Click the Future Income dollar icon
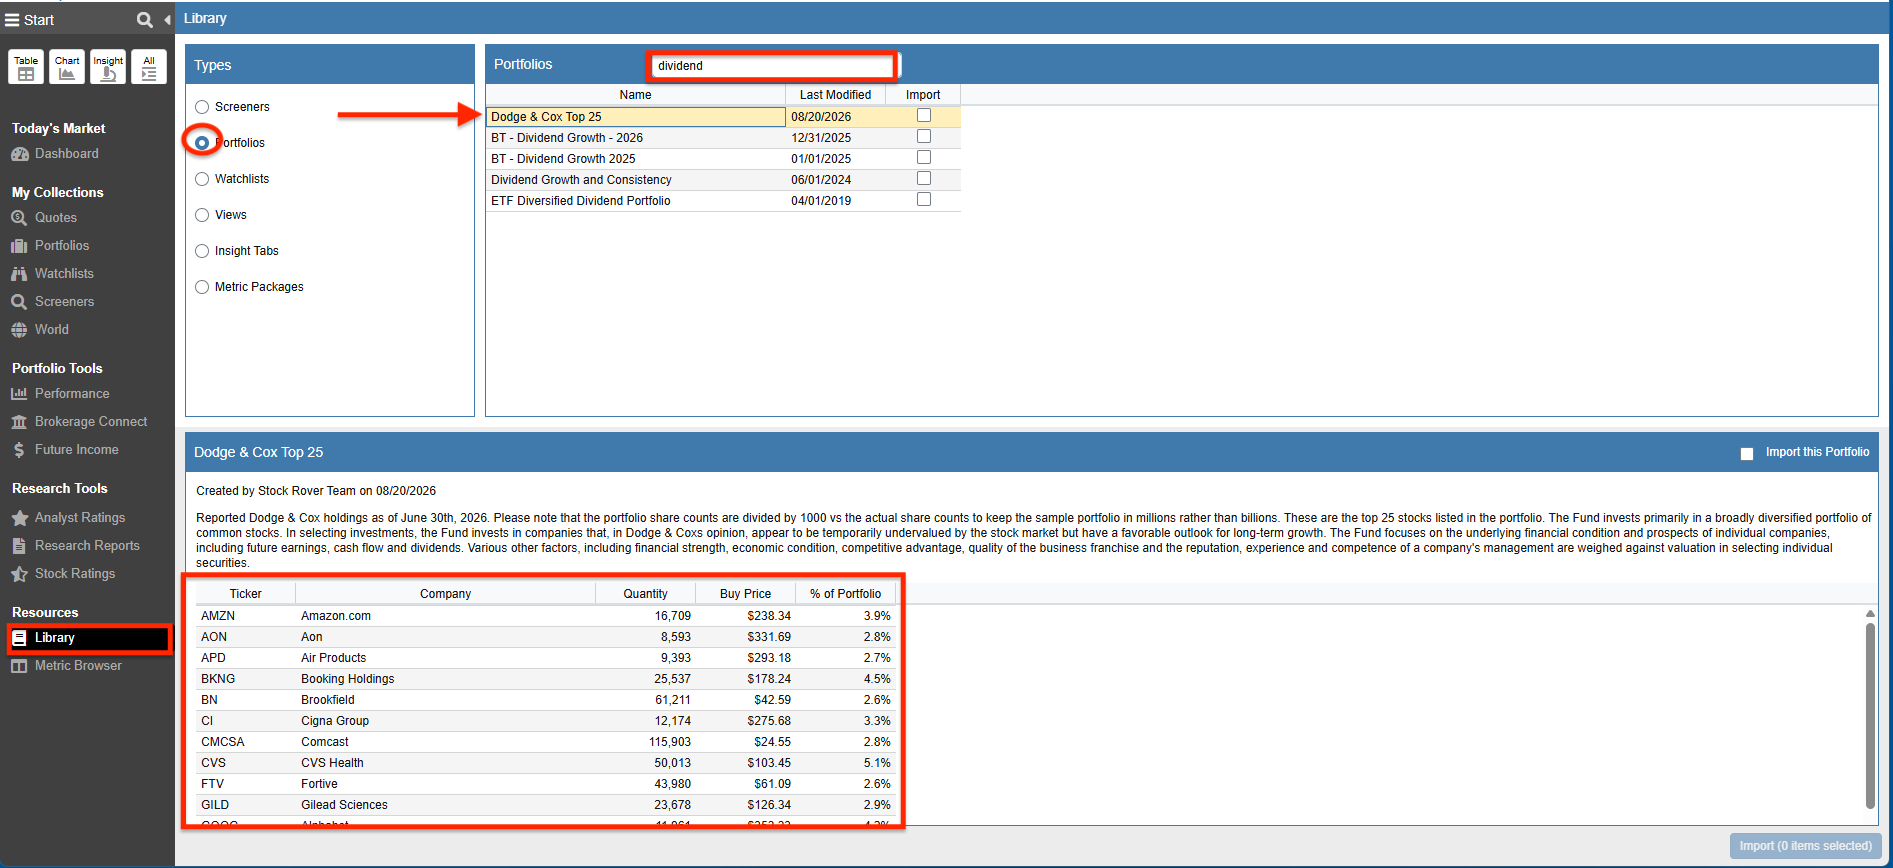Image resolution: width=1893 pixels, height=868 pixels. coord(19,450)
